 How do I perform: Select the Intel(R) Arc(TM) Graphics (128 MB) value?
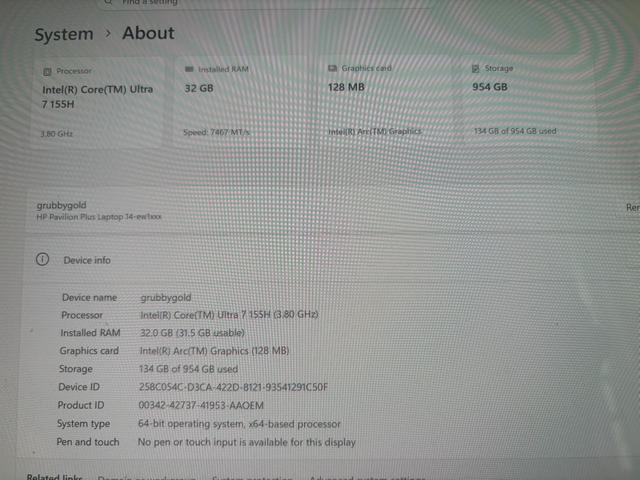tap(214, 351)
